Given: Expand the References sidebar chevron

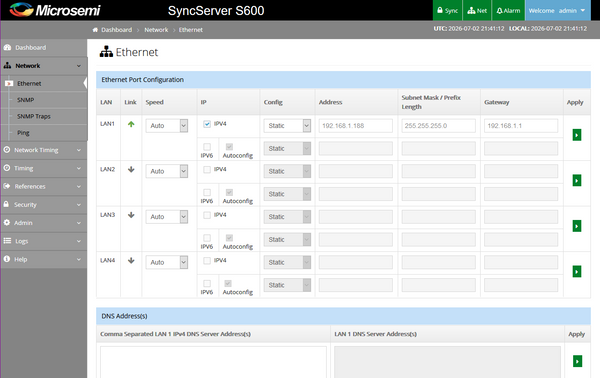Looking at the screenshot, I should point(79,186).
